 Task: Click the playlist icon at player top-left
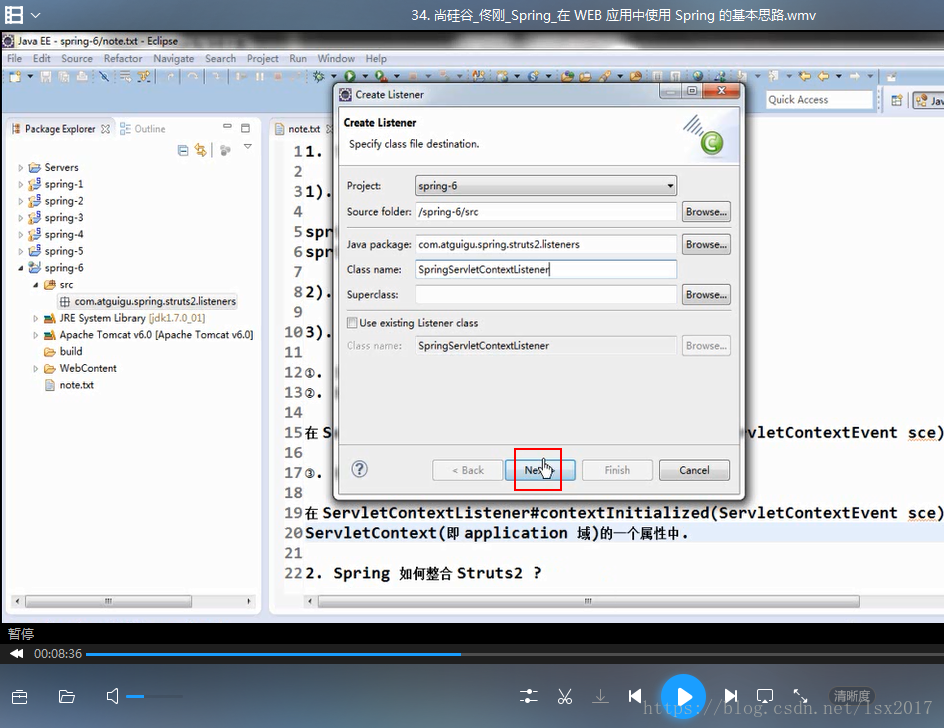pyautogui.click(x=14, y=14)
